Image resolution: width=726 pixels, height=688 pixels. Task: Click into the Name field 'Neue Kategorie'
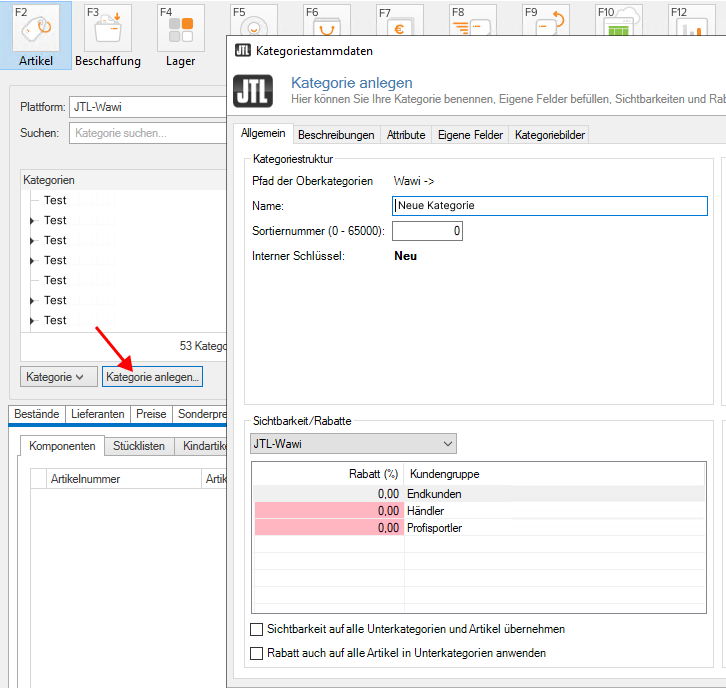click(x=550, y=206)
